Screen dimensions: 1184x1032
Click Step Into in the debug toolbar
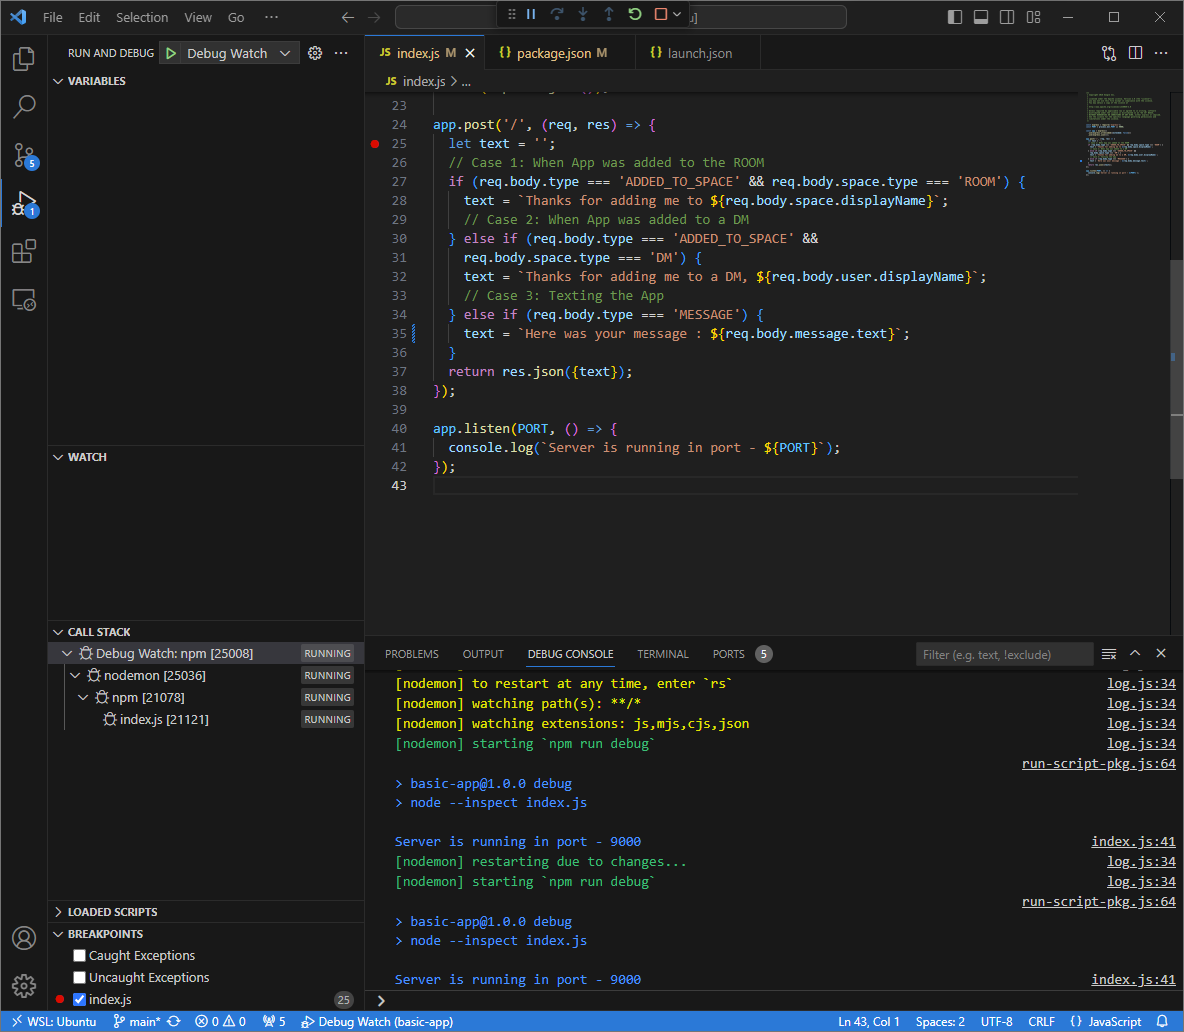tap(583, 15)
